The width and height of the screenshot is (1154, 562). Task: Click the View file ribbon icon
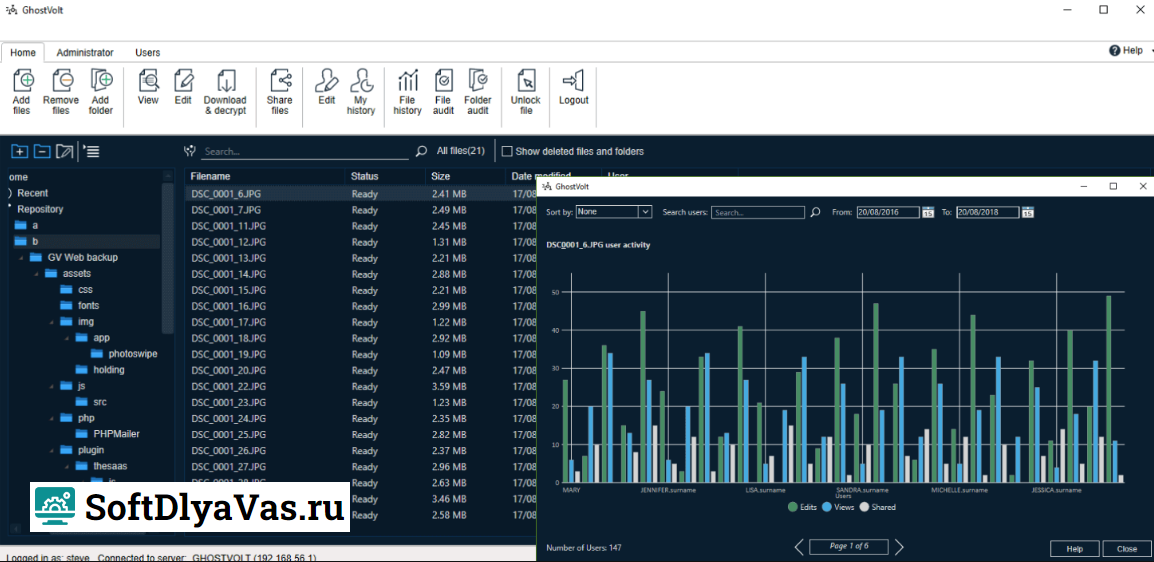tap(149, 80)
